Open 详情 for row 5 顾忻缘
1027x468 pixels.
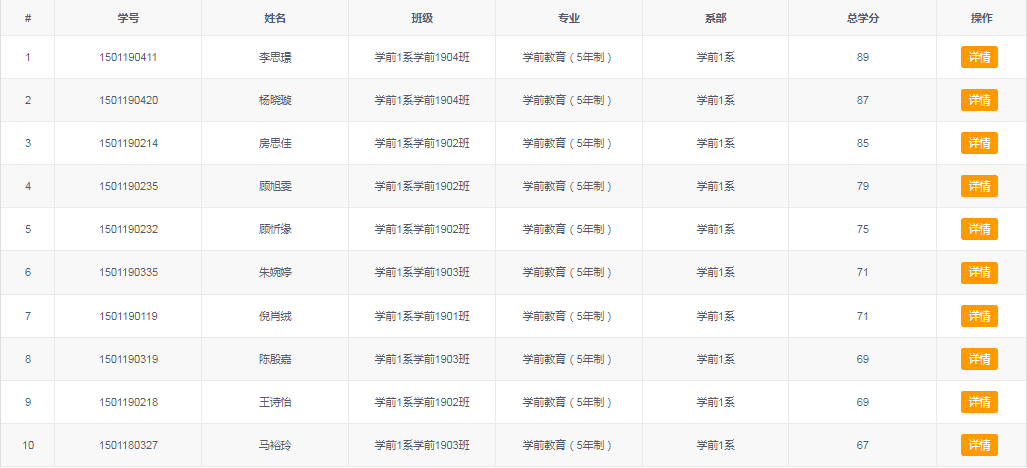979,229
